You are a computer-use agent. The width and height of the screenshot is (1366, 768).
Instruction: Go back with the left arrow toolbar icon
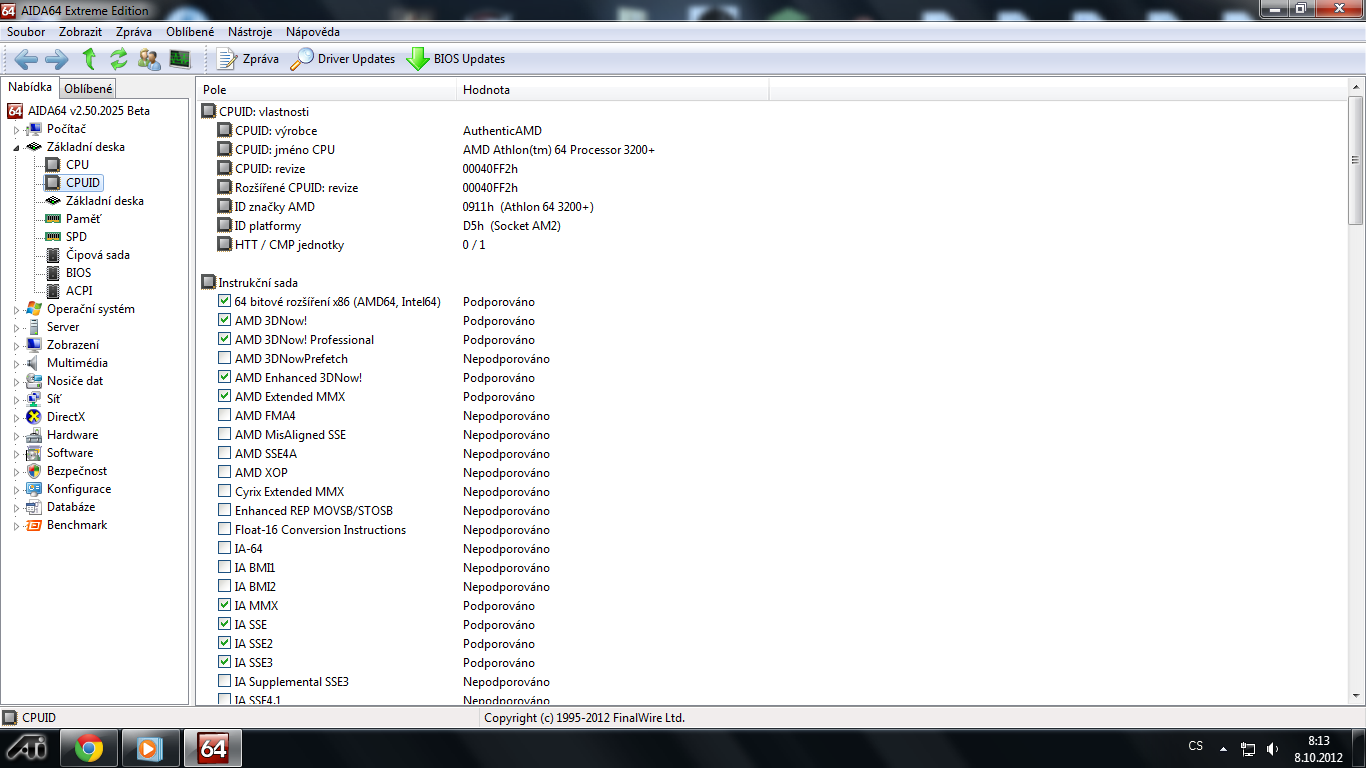tap(26, 59)
